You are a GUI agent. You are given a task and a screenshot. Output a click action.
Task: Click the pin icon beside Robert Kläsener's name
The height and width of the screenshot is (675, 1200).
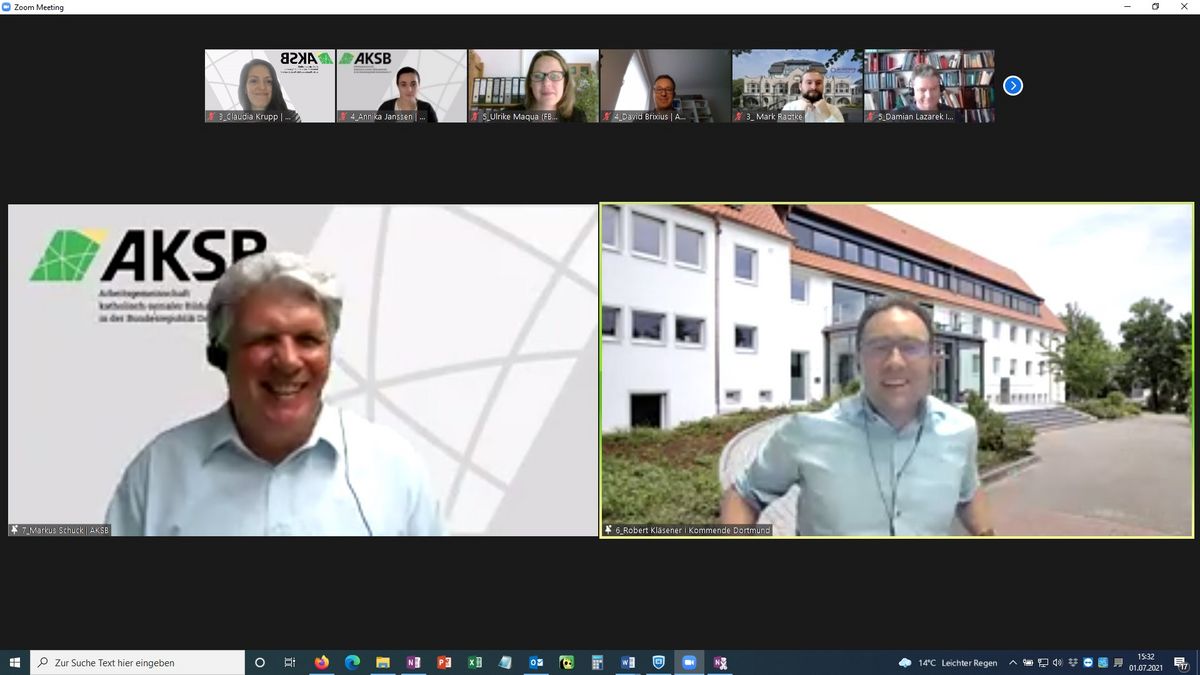coord(608,530)
